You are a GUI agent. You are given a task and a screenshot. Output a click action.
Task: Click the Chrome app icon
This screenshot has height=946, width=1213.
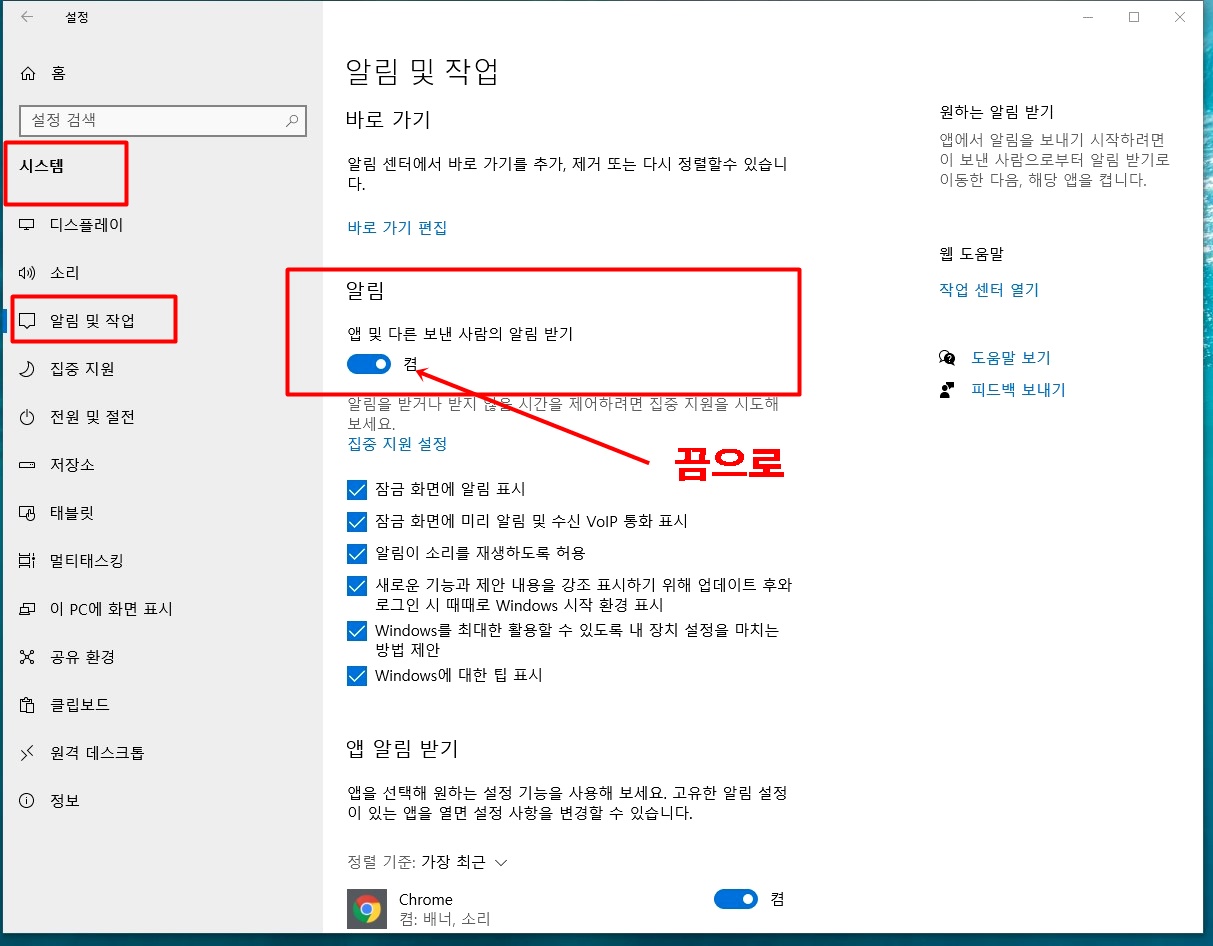[x=367, y=909]
